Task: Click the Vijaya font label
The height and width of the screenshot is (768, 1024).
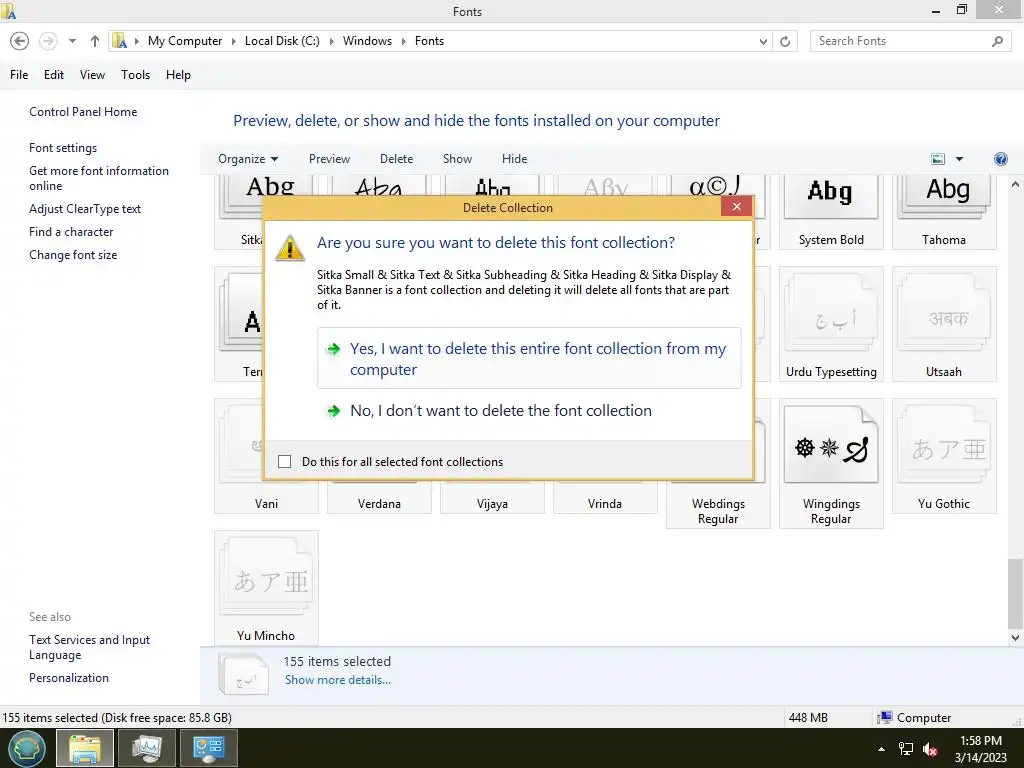Action: pyautogui.click(x=492, y=504)
